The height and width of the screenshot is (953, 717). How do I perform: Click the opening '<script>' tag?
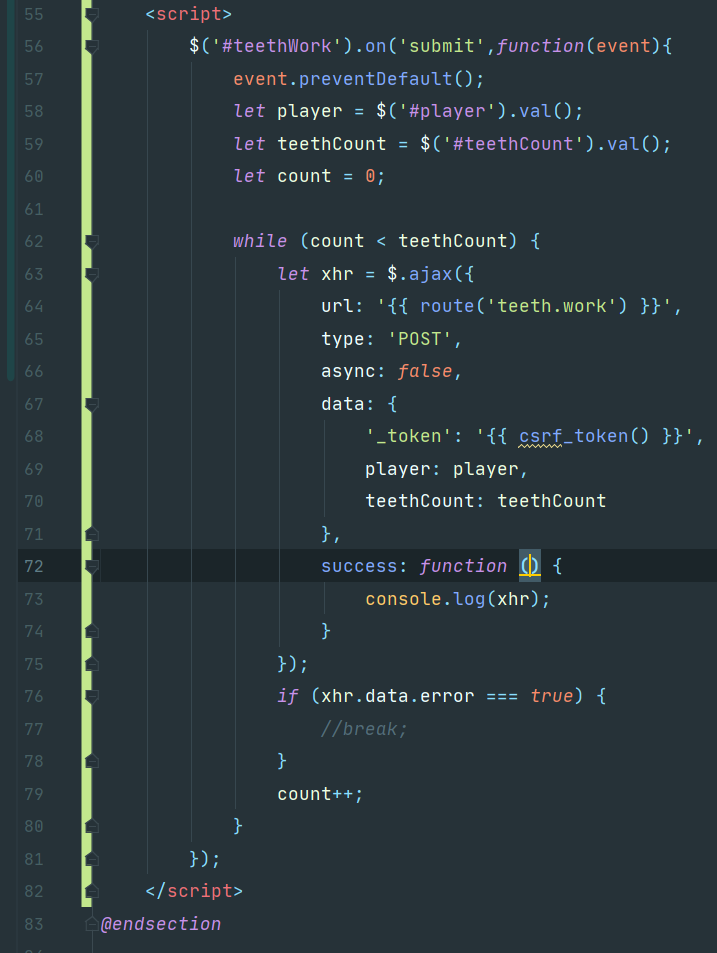188,14
